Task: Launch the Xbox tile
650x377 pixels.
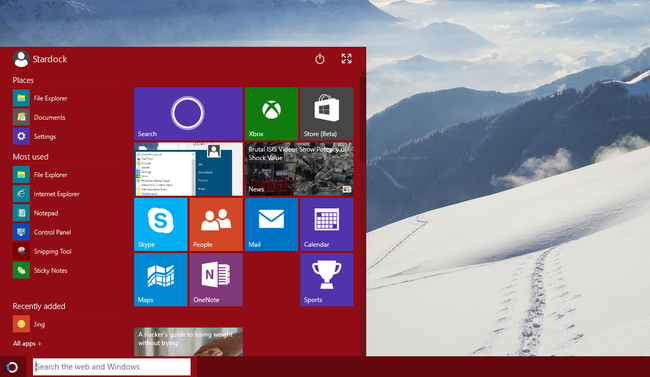Action: coord(272,114)
